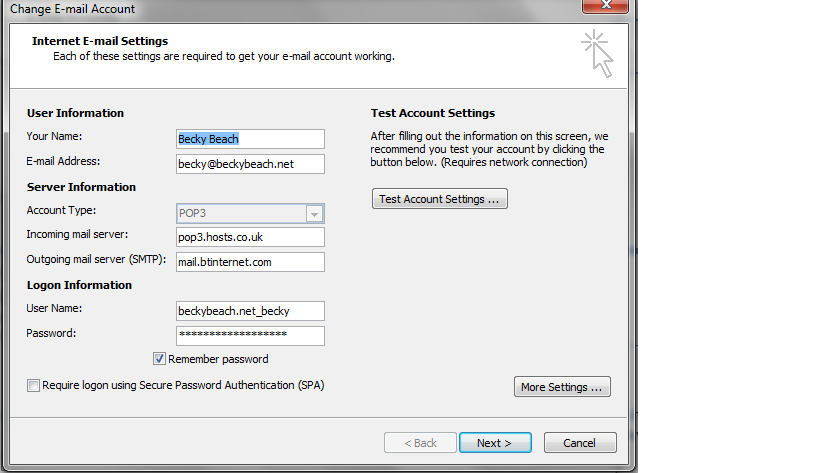This screenshot has height=473, width=819.
Task: Click the Test Account Settings heading text
Action: pos(433,113)
